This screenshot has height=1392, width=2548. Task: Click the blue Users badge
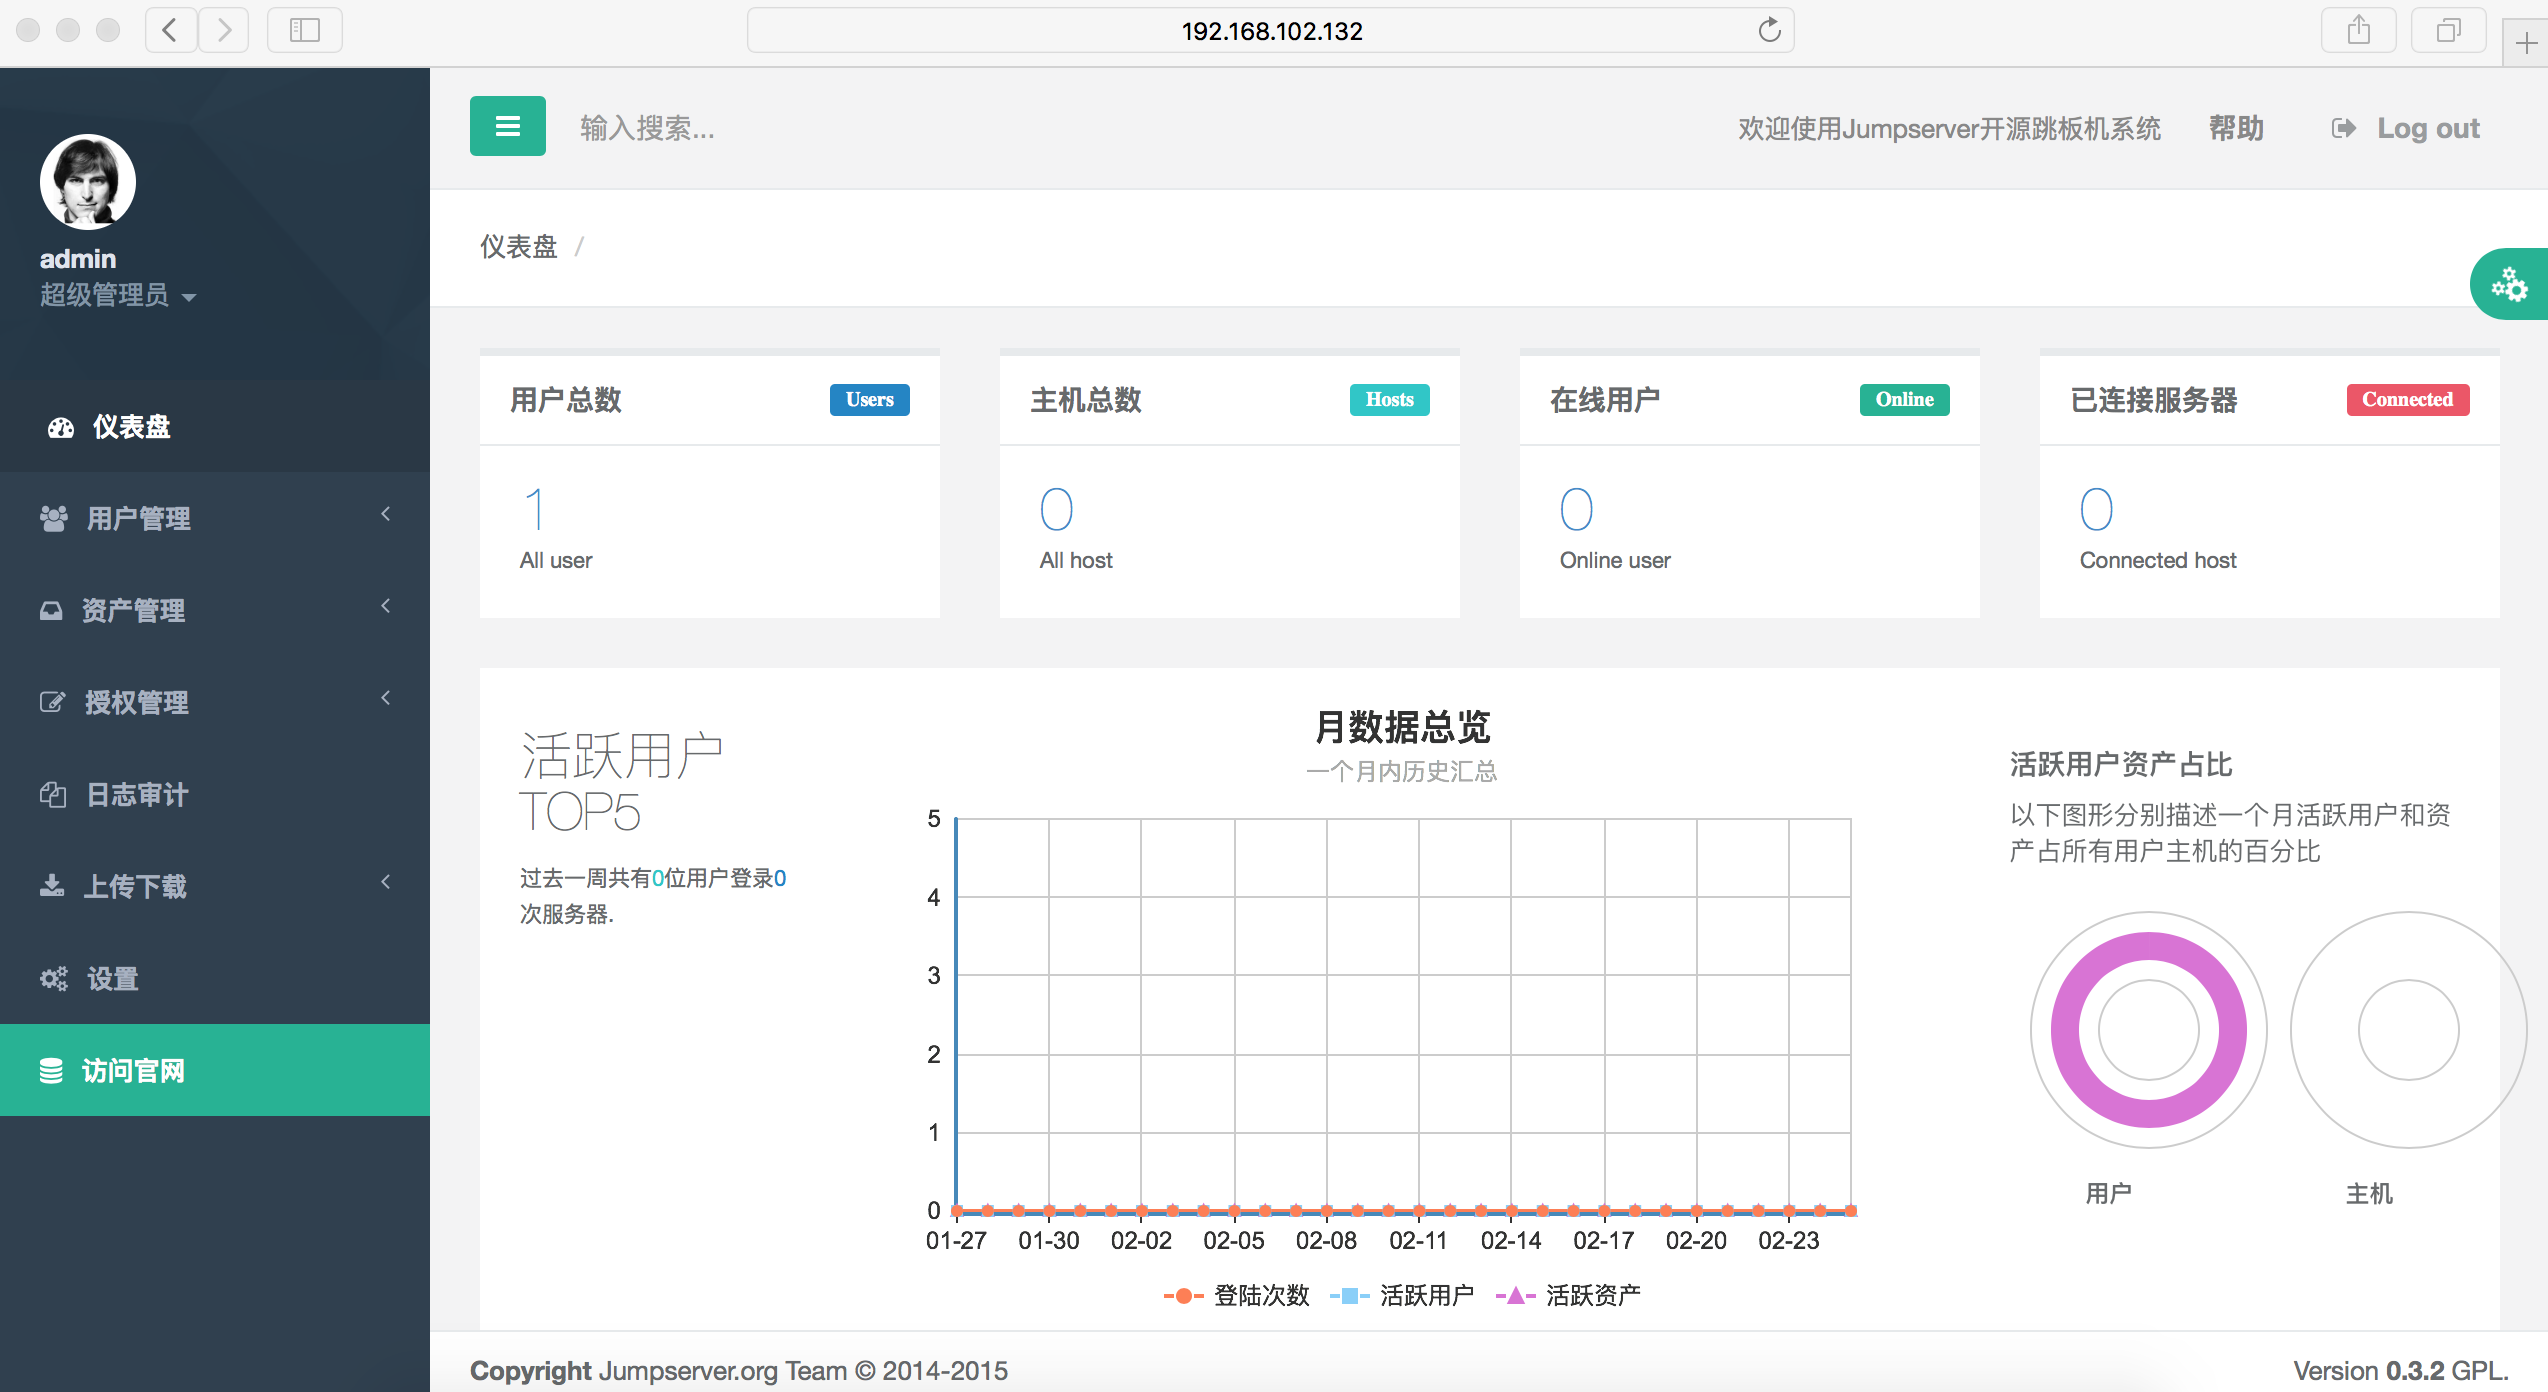pos(869,399)
